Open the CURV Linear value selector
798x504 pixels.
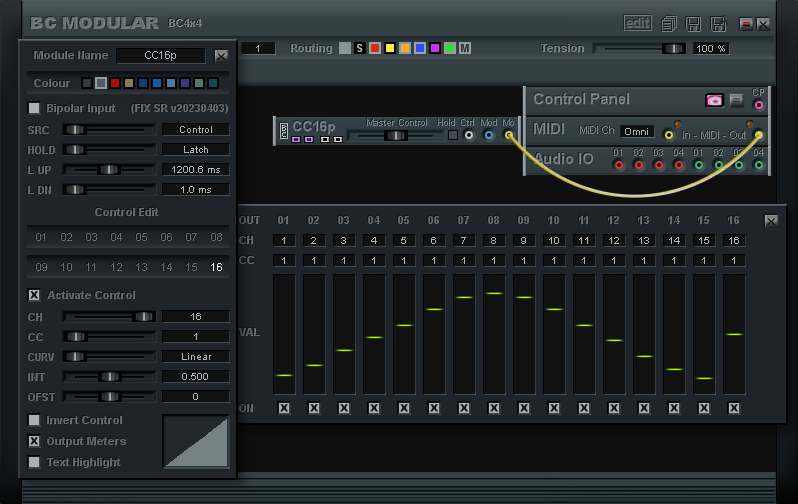[196, 356]
